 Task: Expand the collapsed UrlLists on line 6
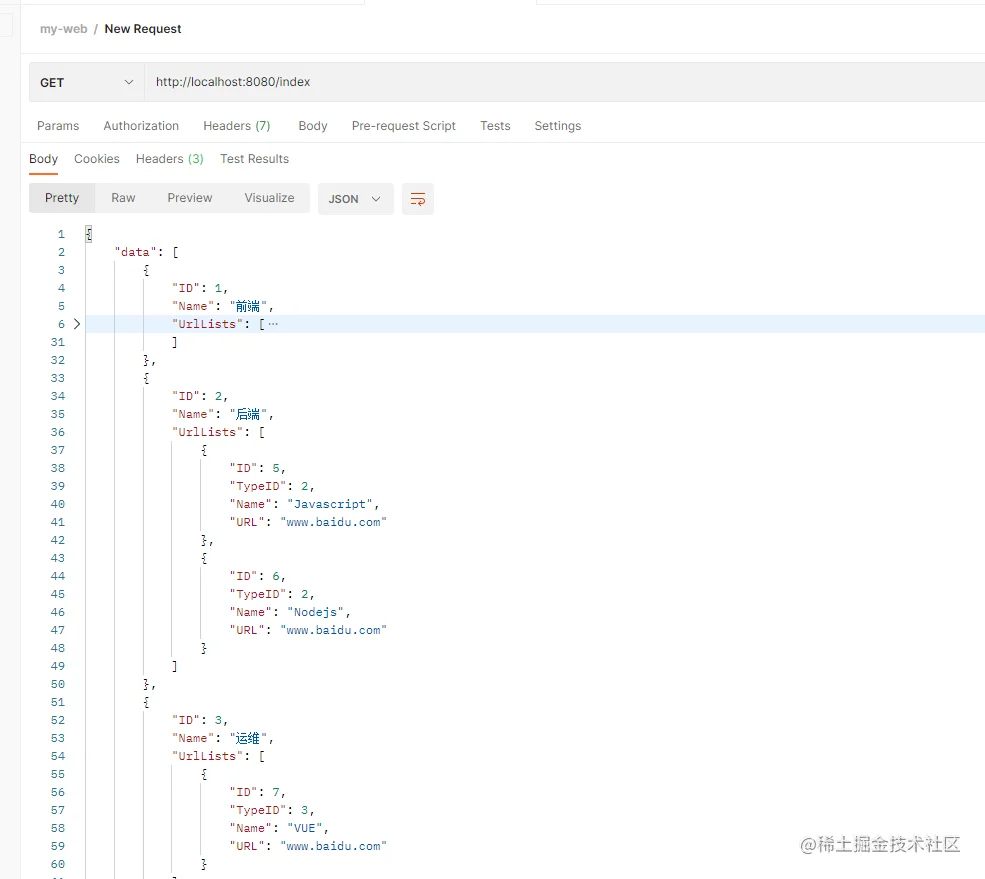point(77,324)
